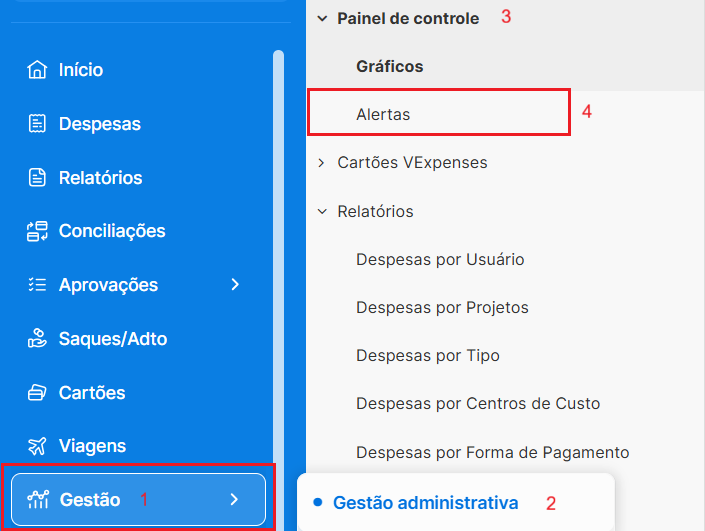Click the Início home icon
The width and height of the screenshot is (705, 531).
[x=38, y=70]
